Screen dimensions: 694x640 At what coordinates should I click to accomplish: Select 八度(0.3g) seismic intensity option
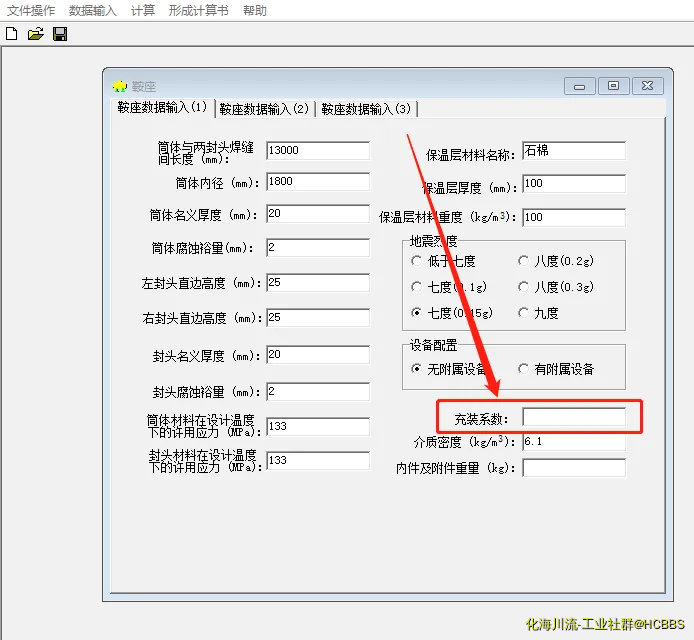coord(555,287)
